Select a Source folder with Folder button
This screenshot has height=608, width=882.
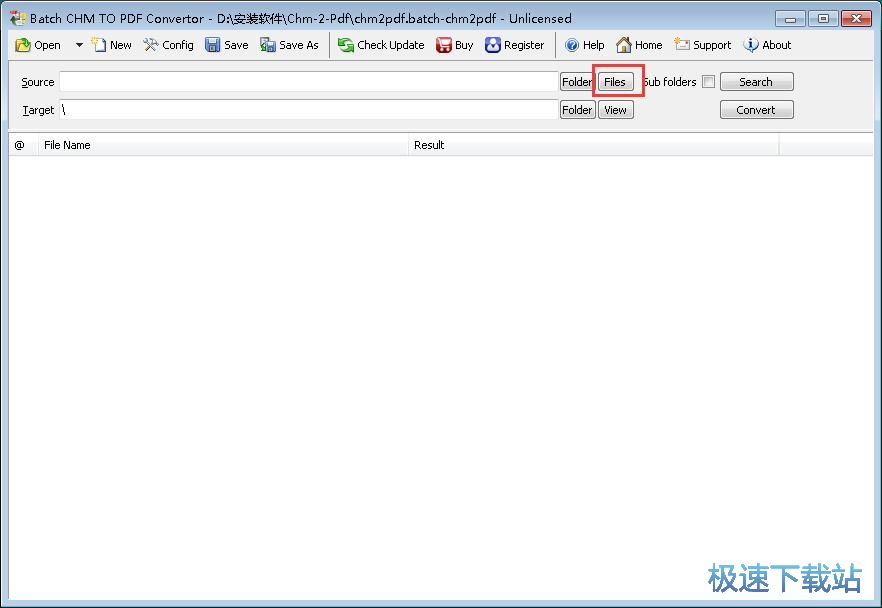coord(576,81)
